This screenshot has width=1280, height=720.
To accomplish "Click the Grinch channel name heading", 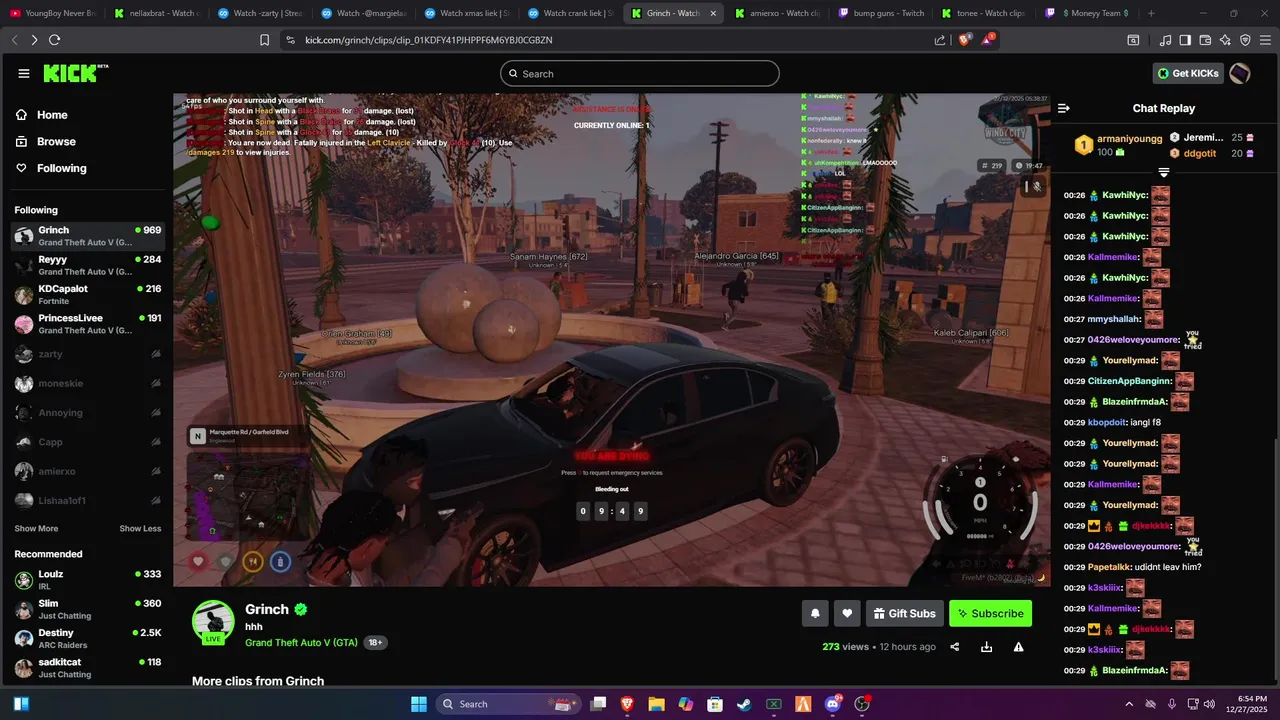I will tap(267, 609).
